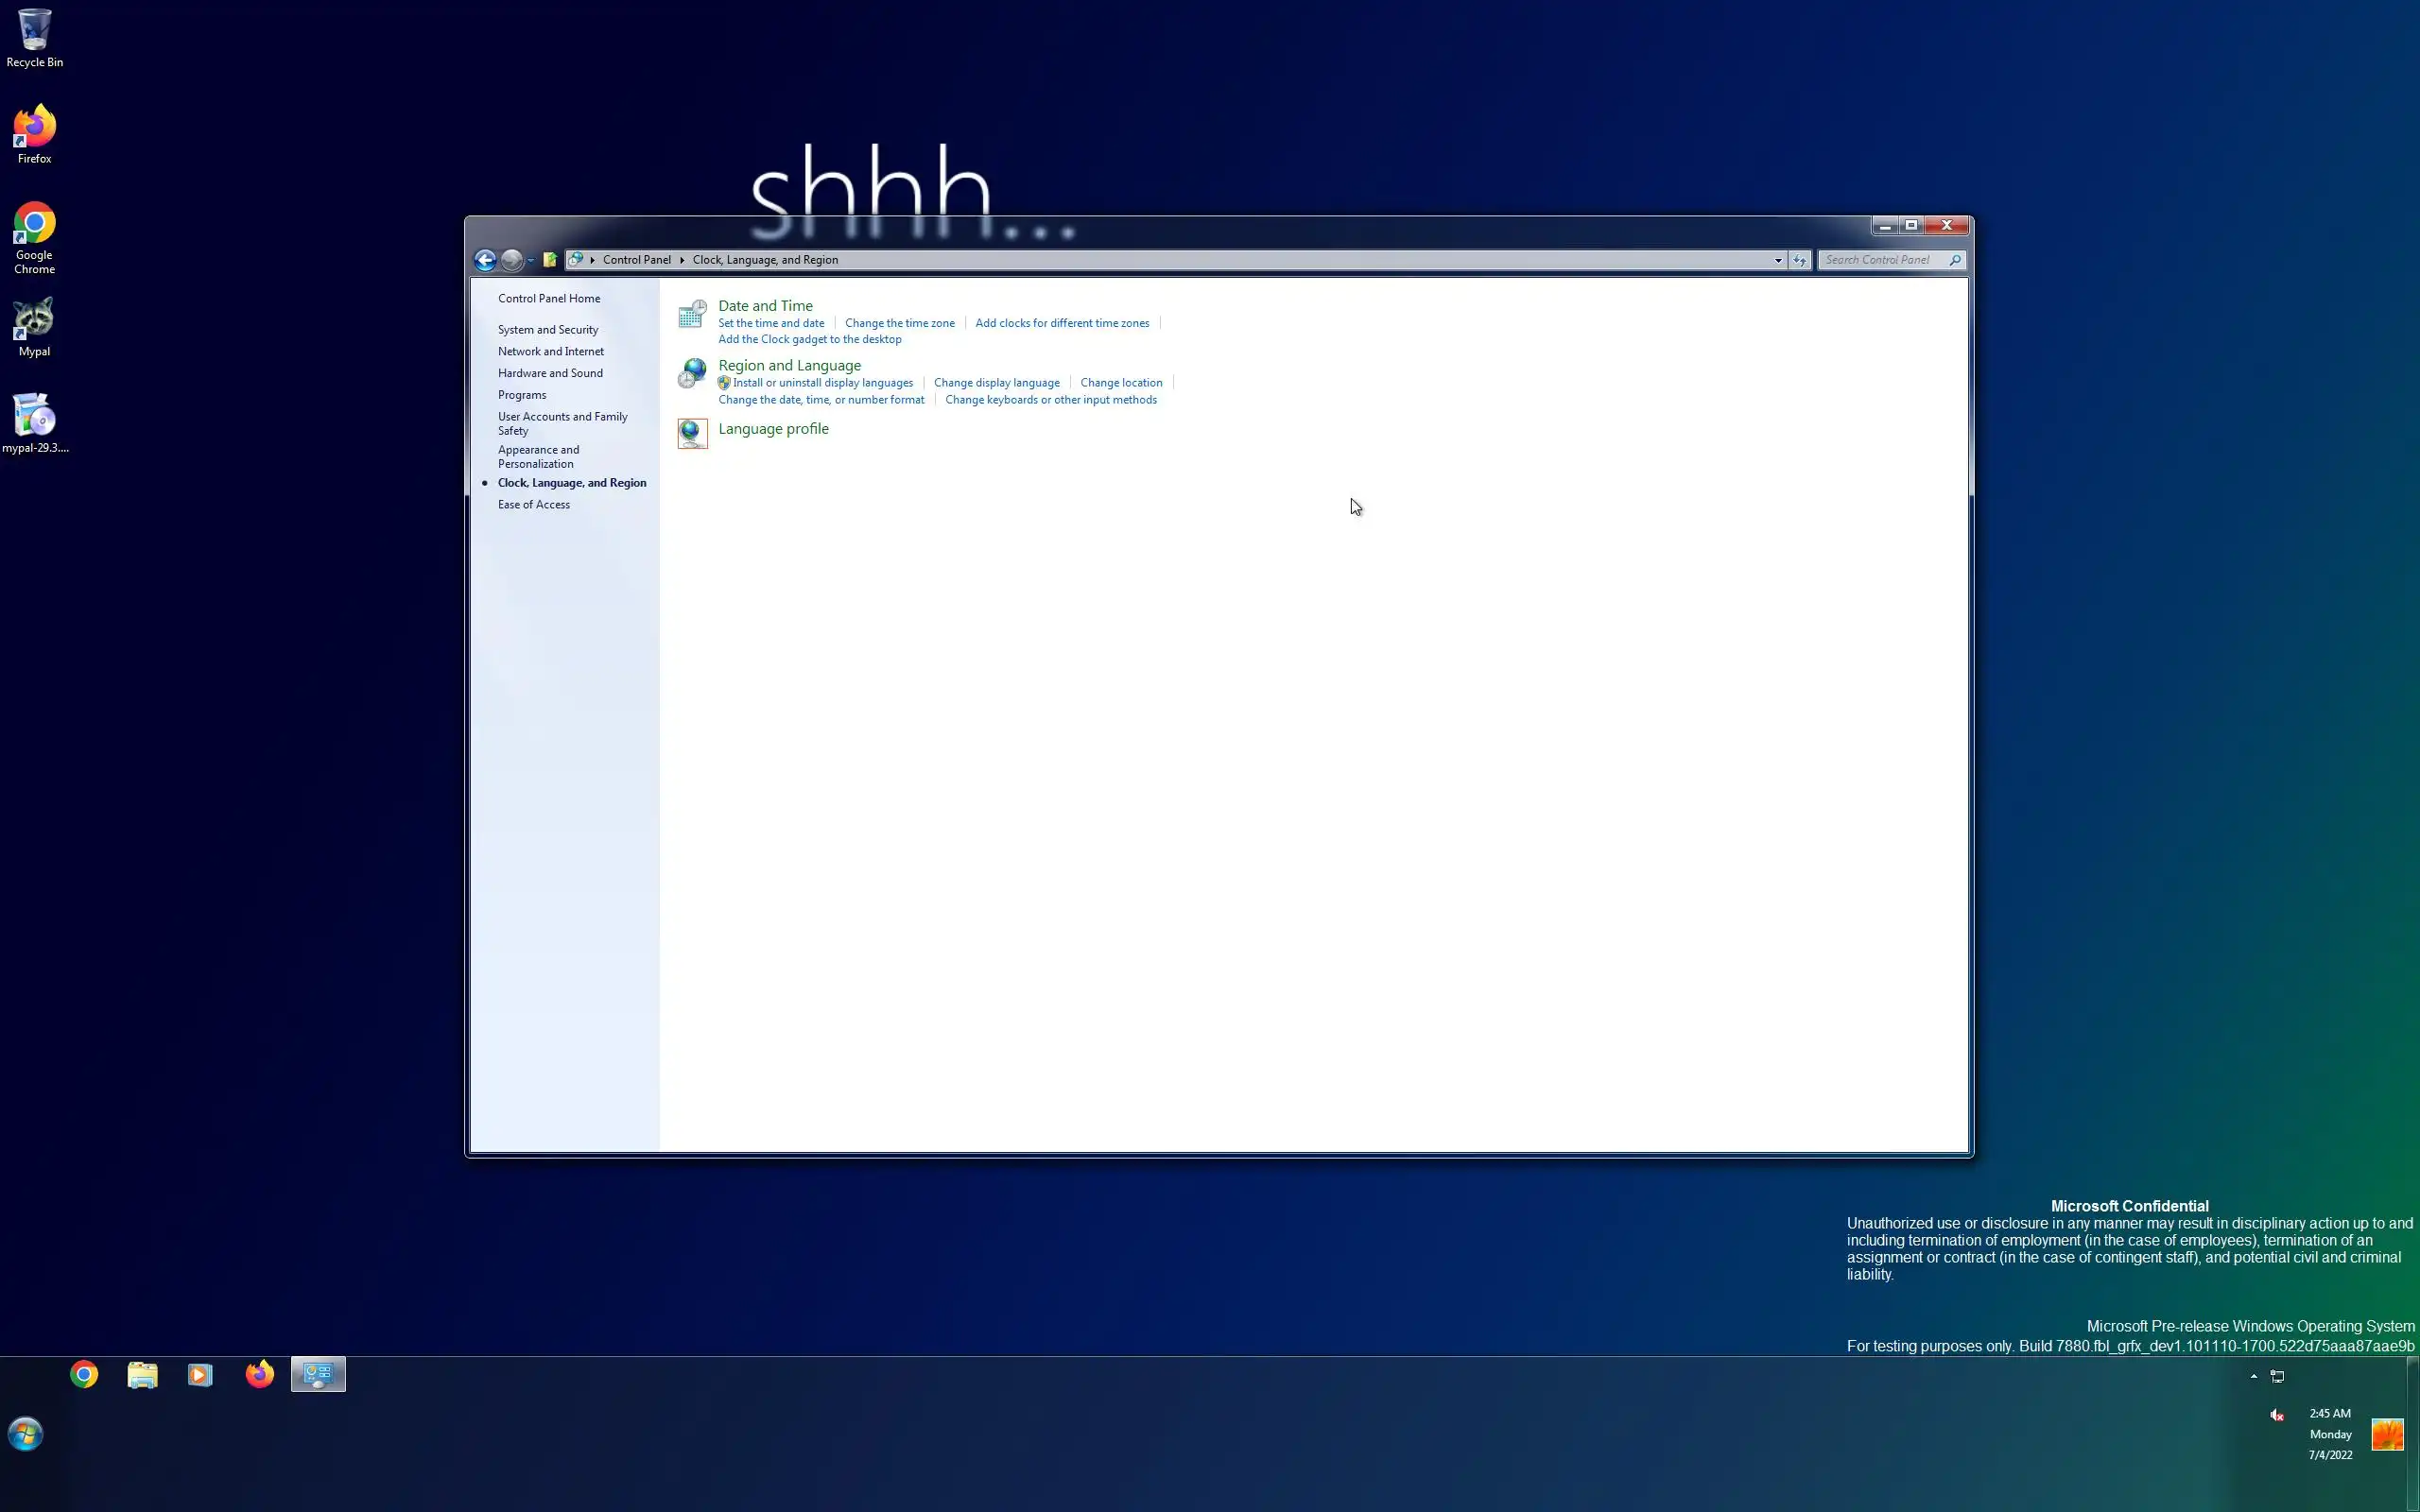Screen dimensions: 2420x1512
Task: Open recent pages dropdown next to Forward button
Action: click(x=531, y=260)
